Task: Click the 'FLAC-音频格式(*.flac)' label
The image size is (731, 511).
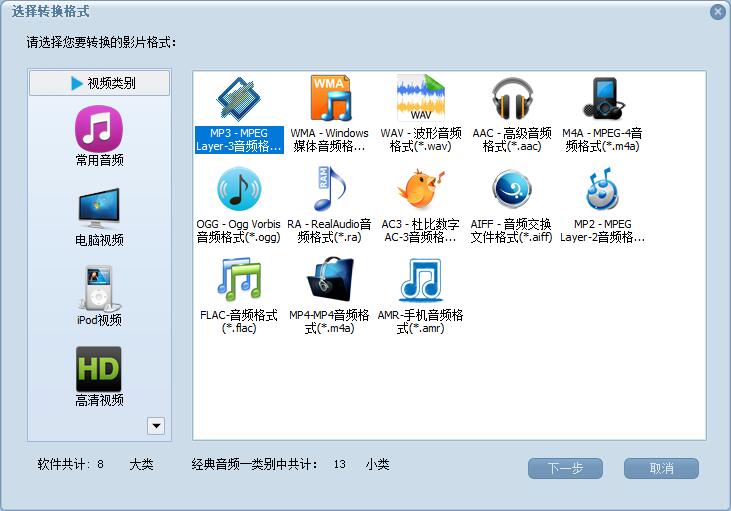Action: (239, 322)
